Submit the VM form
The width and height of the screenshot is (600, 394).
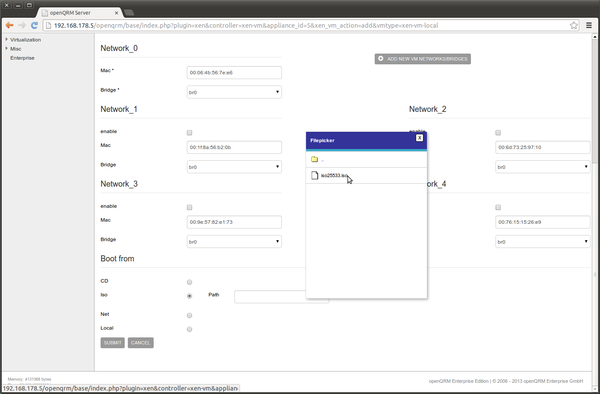(x=112, y=343)
